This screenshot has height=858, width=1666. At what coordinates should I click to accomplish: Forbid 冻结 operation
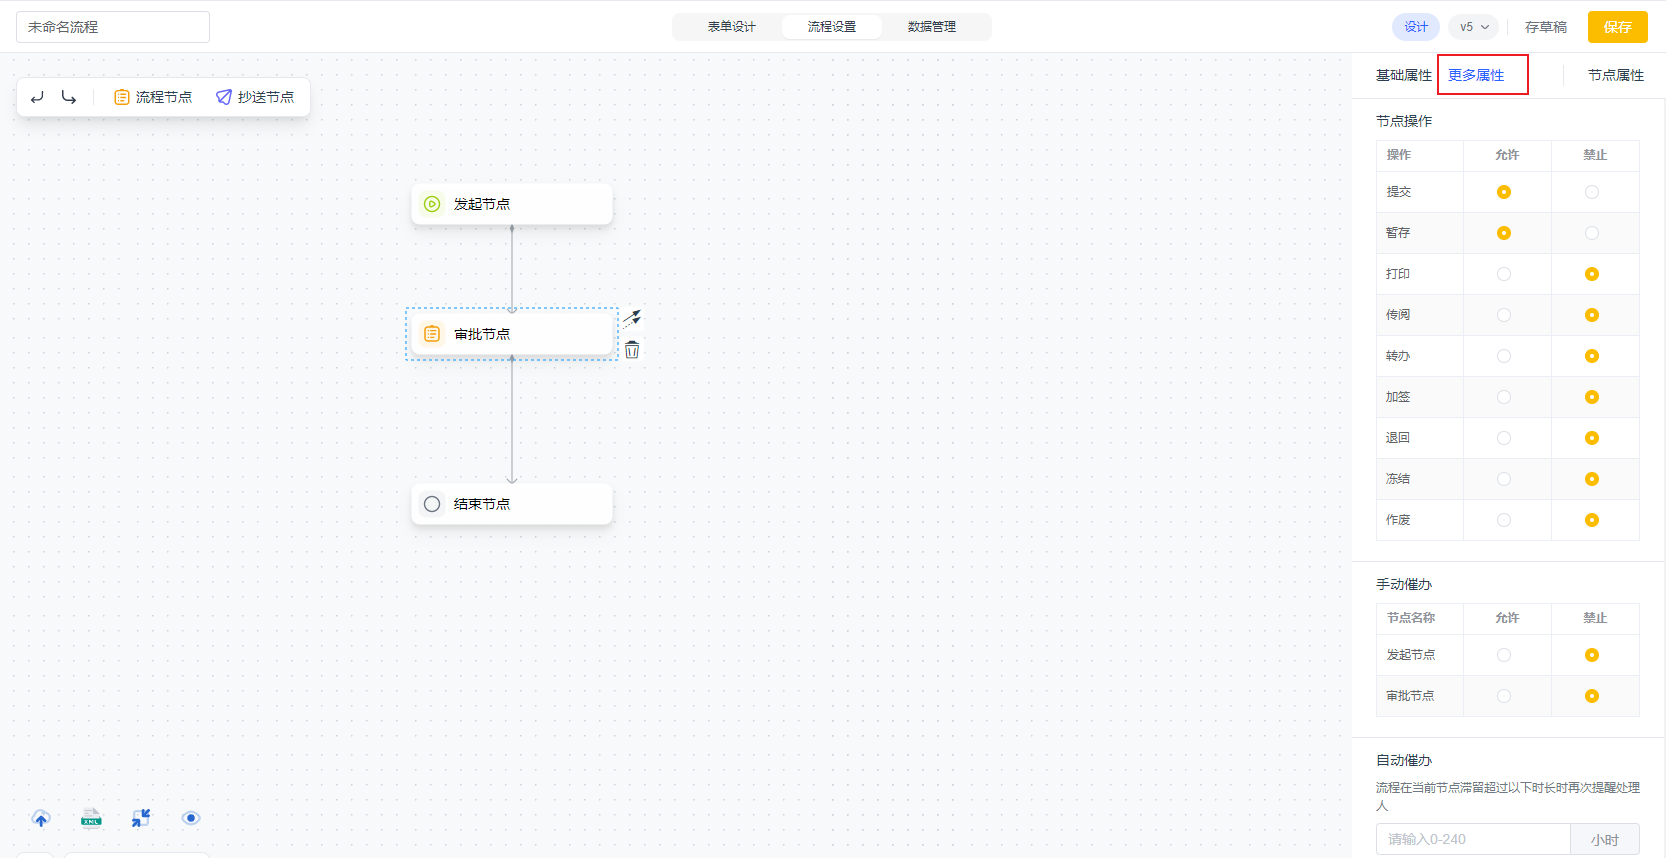[1592, 479]
